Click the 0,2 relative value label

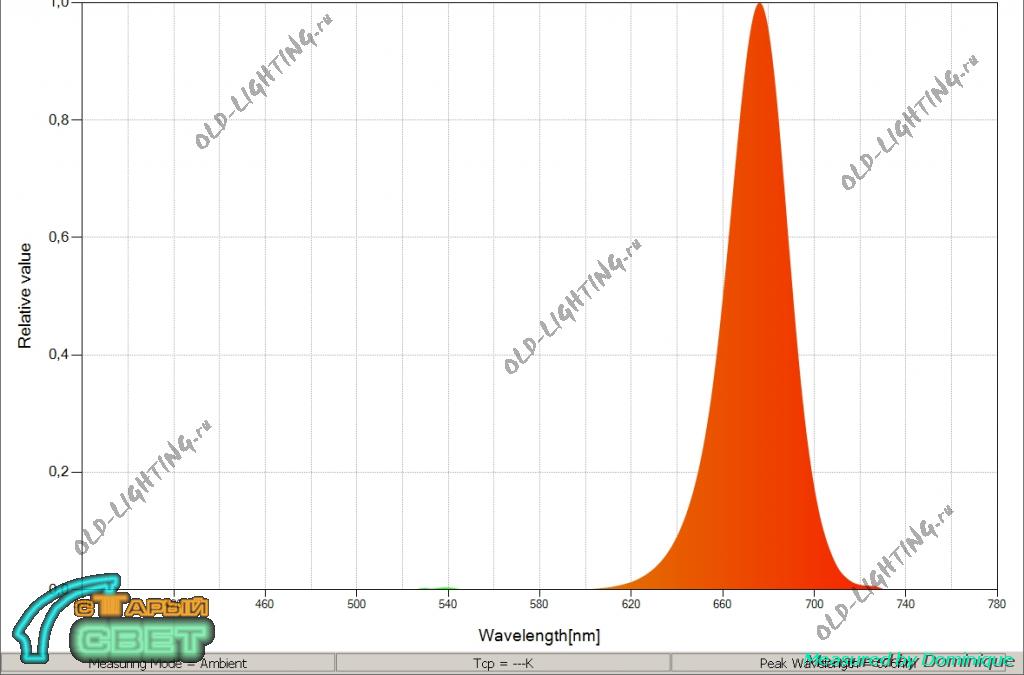point(57,472)
